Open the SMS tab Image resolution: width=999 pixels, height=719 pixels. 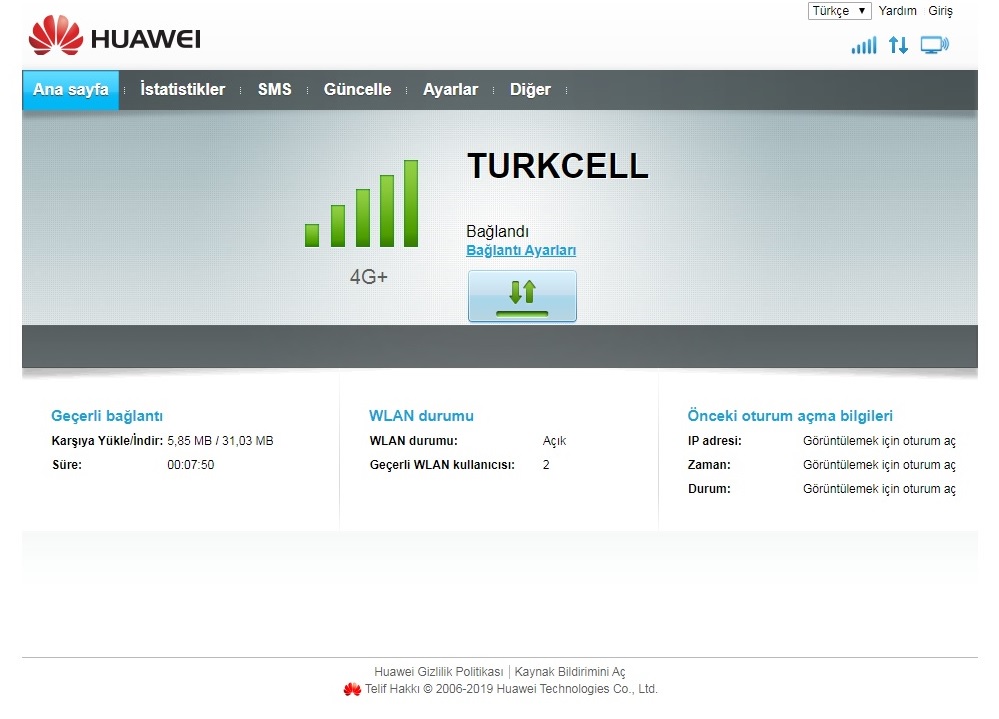pyautogui.click(x=275, y=89)
